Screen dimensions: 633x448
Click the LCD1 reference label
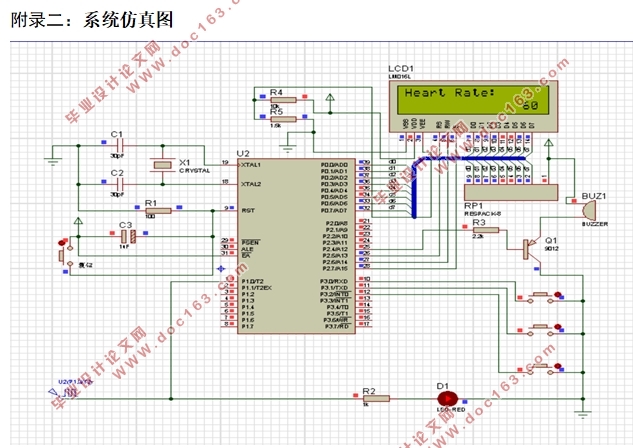tap(401, 69)
